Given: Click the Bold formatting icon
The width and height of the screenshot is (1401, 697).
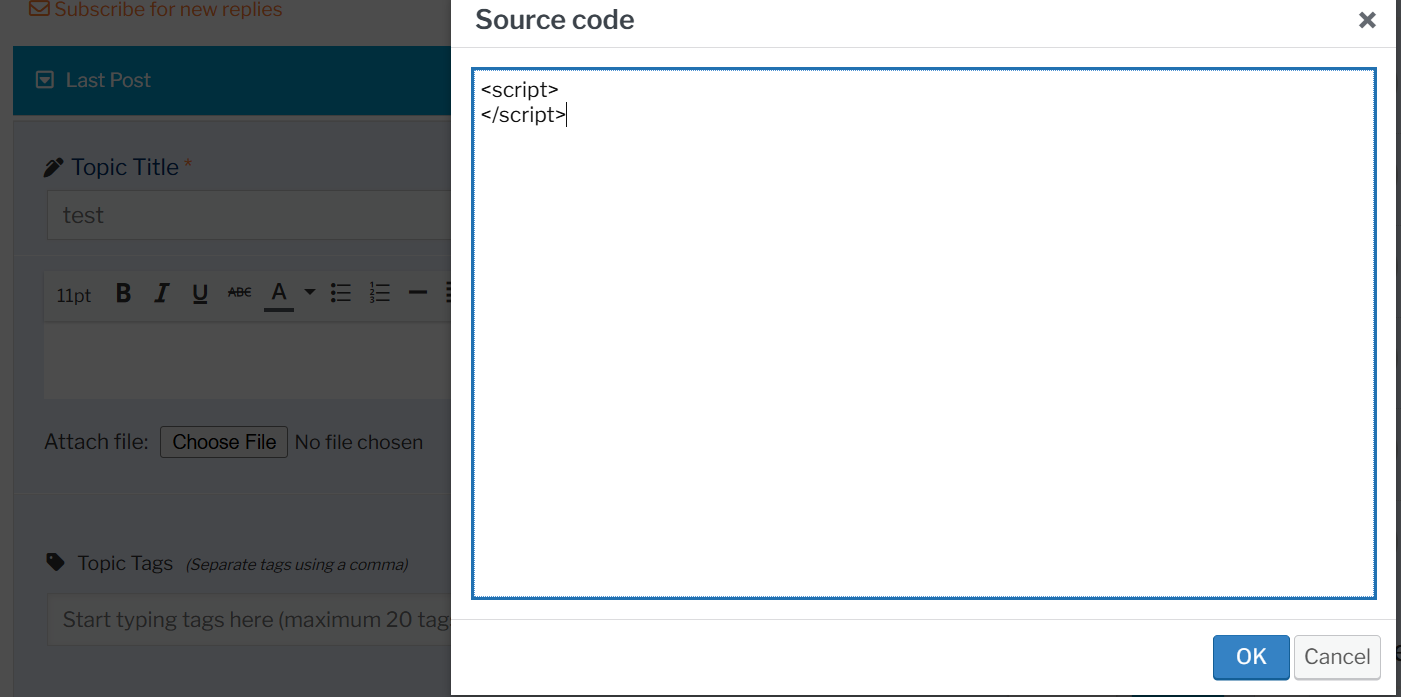Looking at the screenshot, I should [123, 293].
